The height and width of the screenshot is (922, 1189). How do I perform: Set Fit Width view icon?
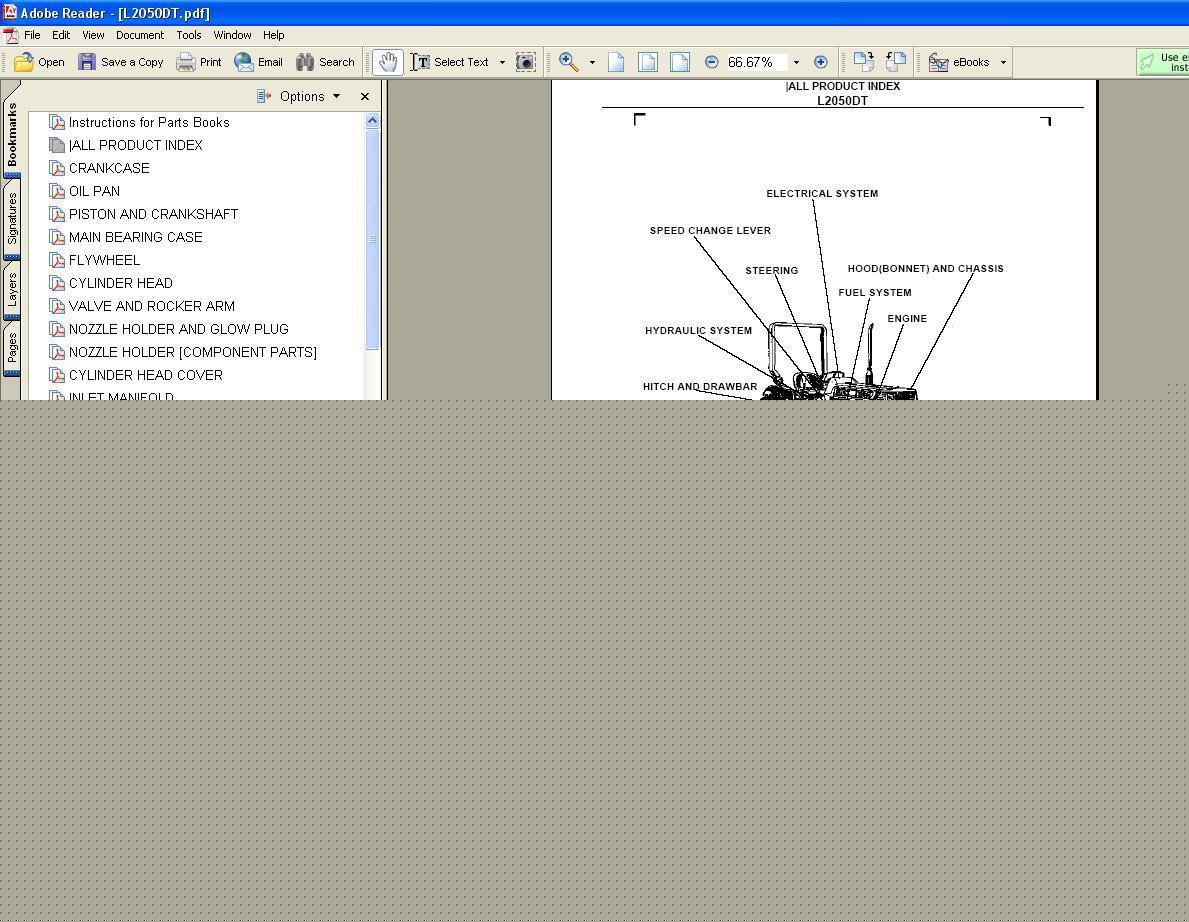(x=680, y=62)
